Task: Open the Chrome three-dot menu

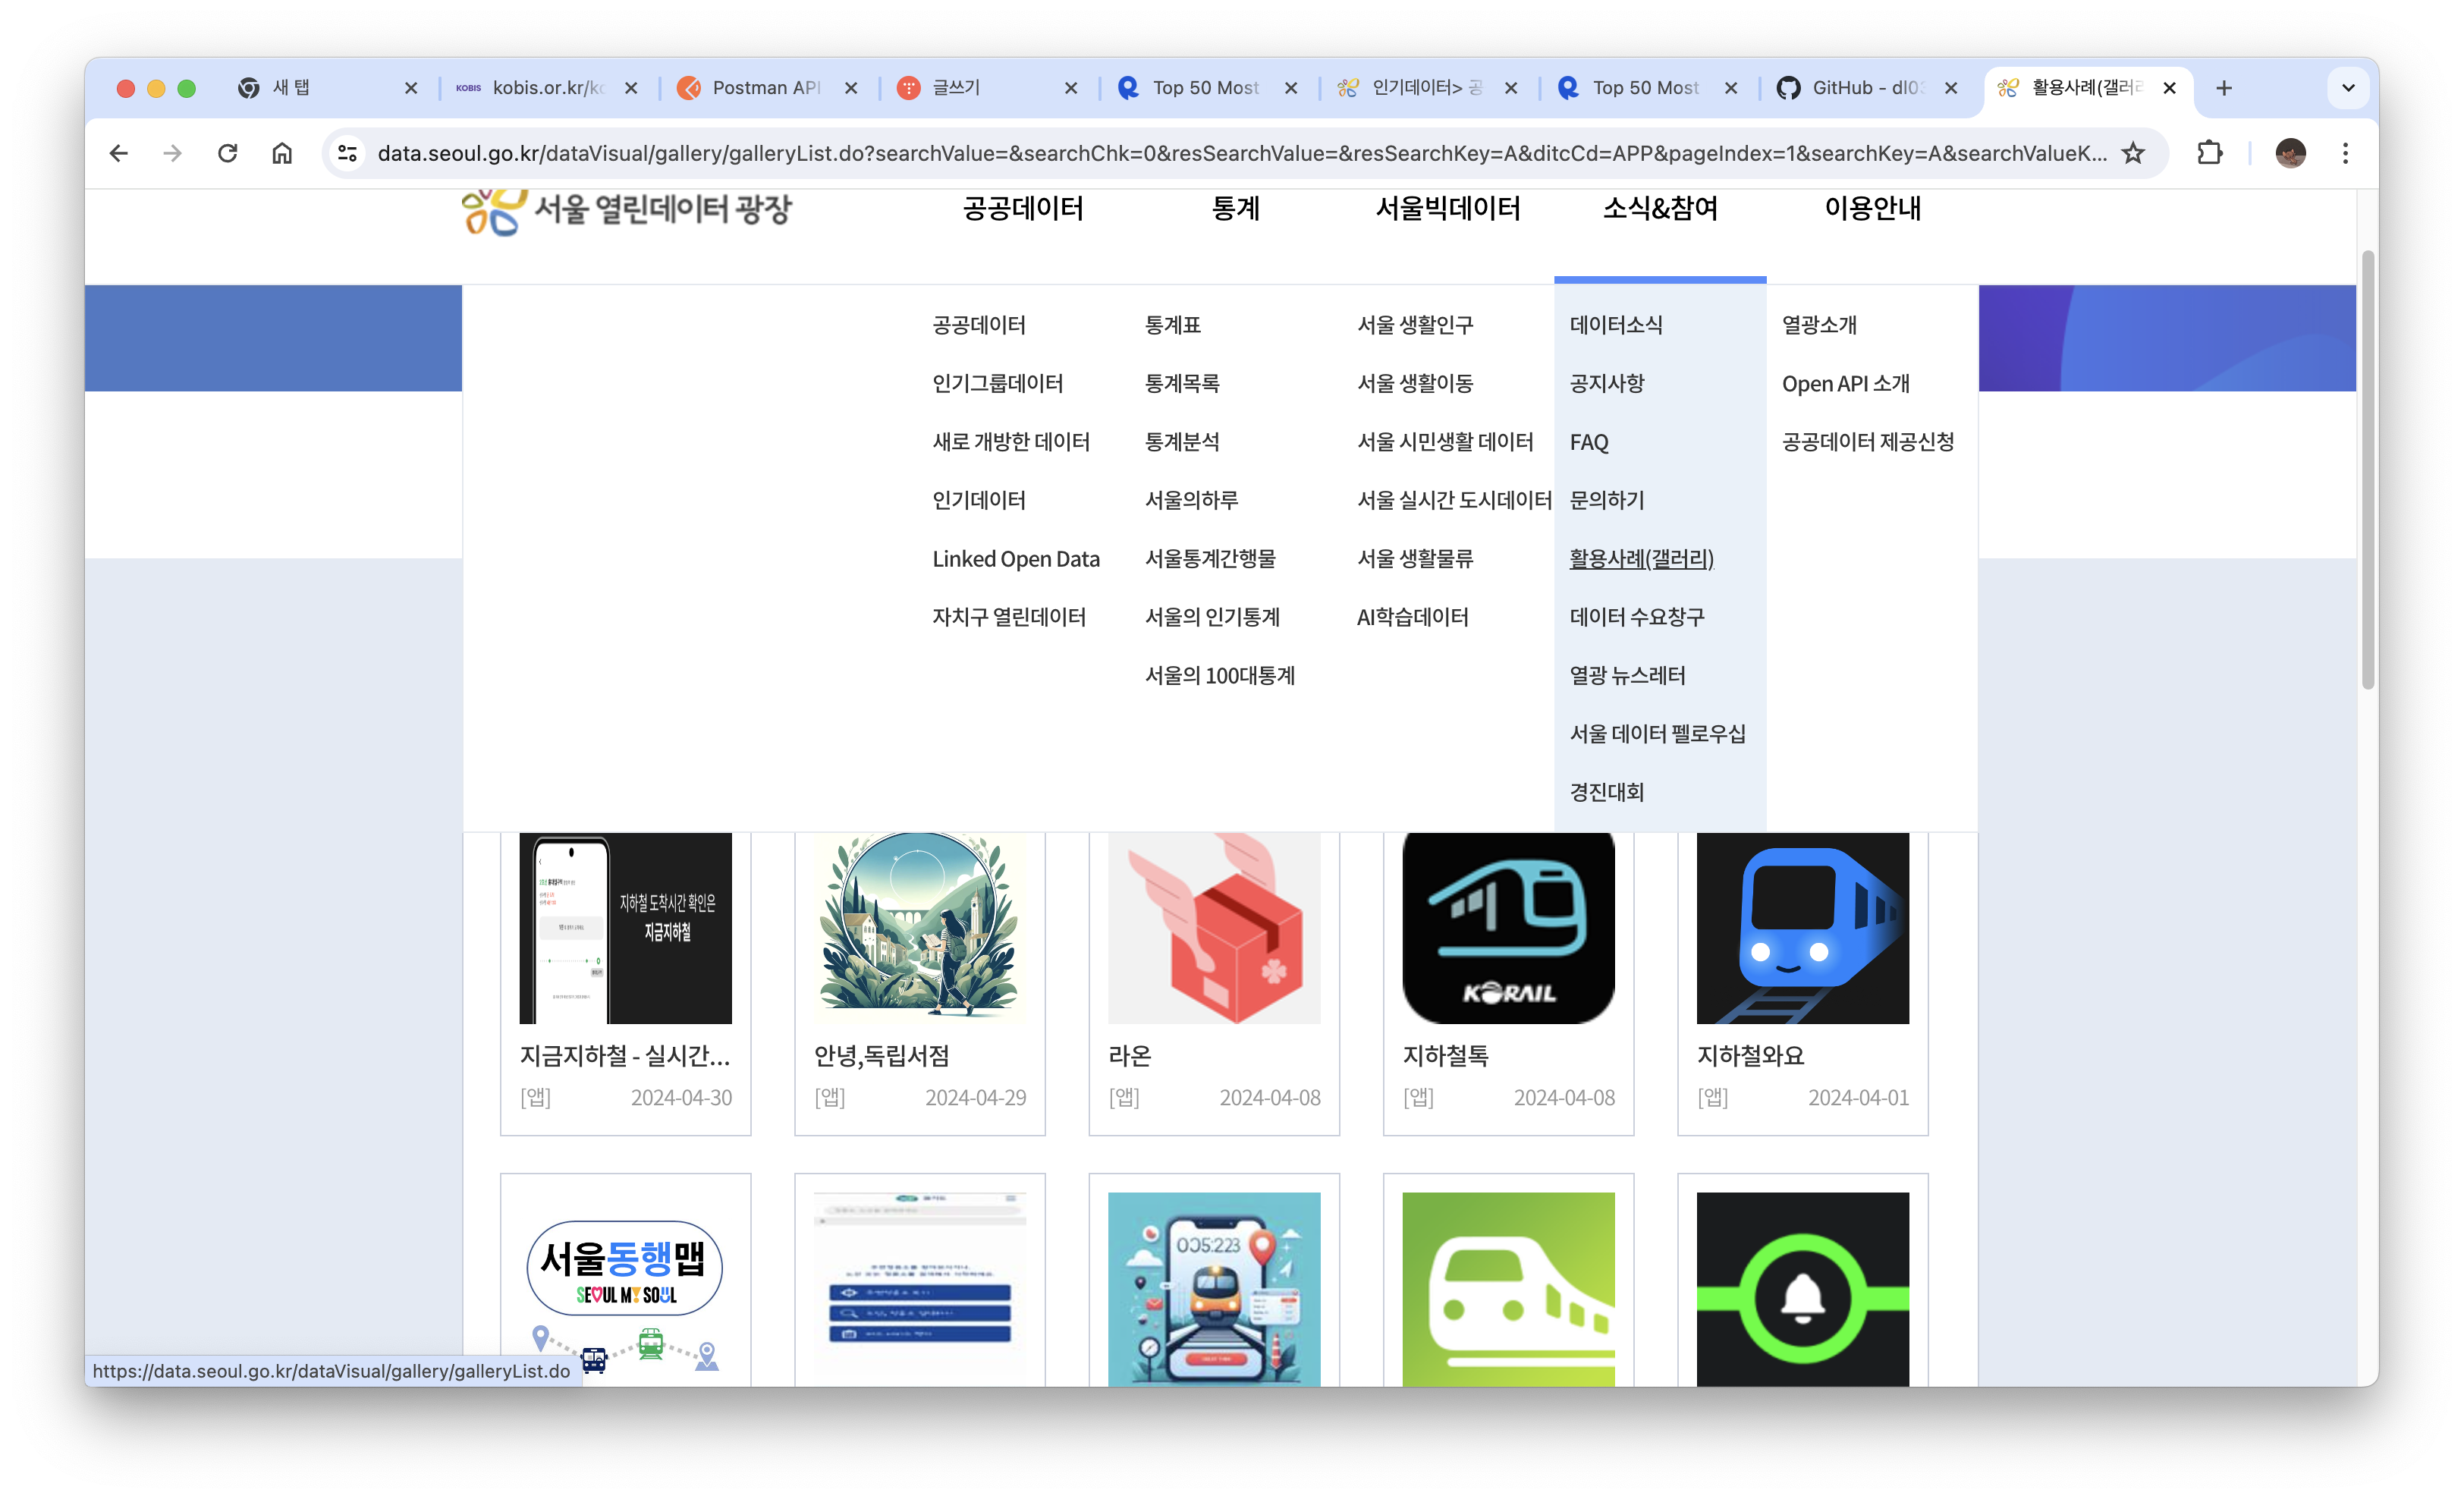Action: tap(2345, 153)
